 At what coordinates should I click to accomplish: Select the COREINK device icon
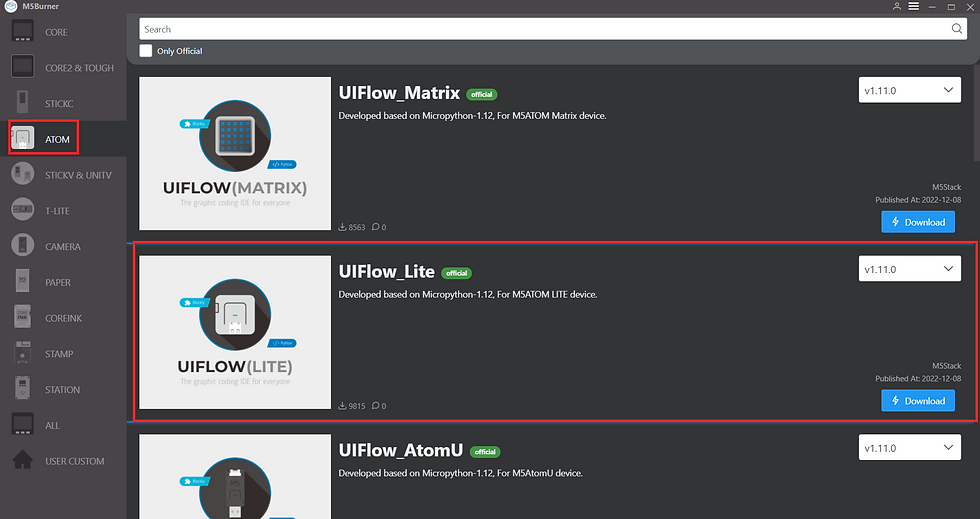[x=22, y=316]
